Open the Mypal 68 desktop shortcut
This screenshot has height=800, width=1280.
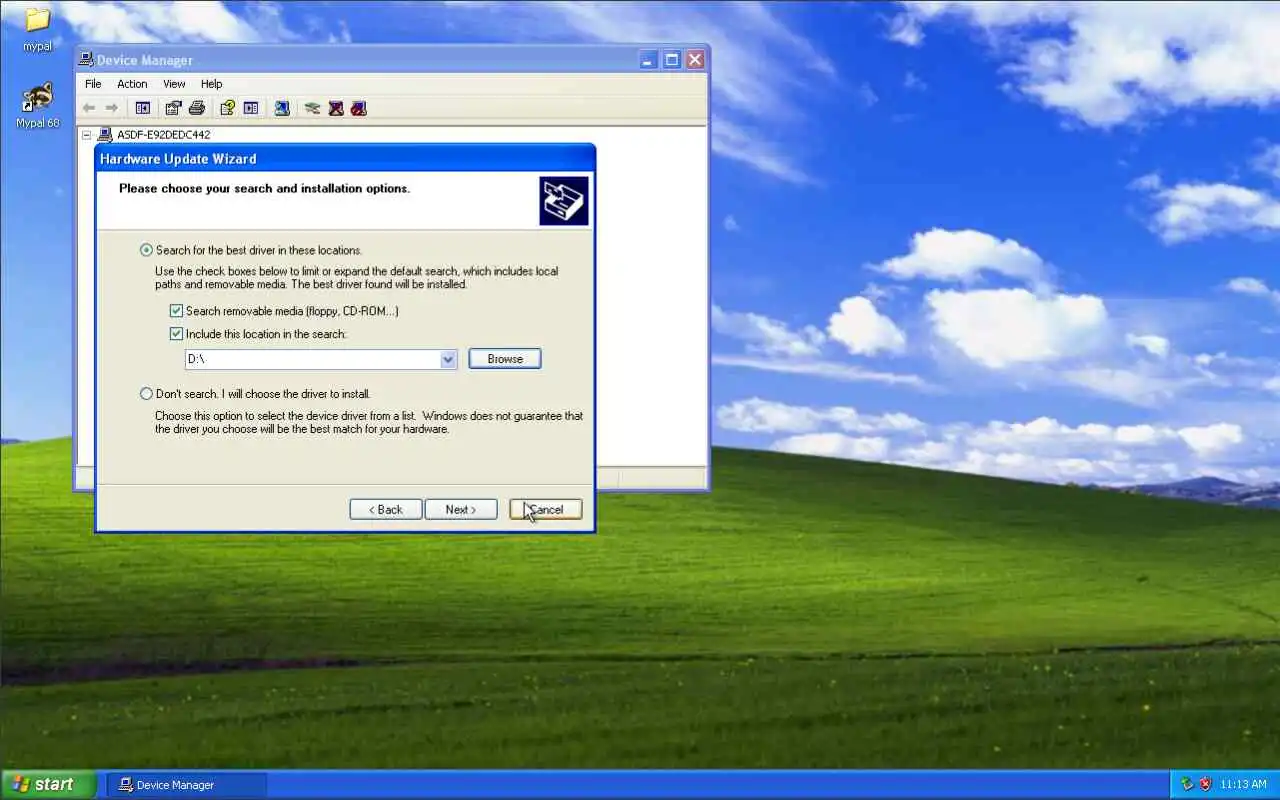(37, 105)
